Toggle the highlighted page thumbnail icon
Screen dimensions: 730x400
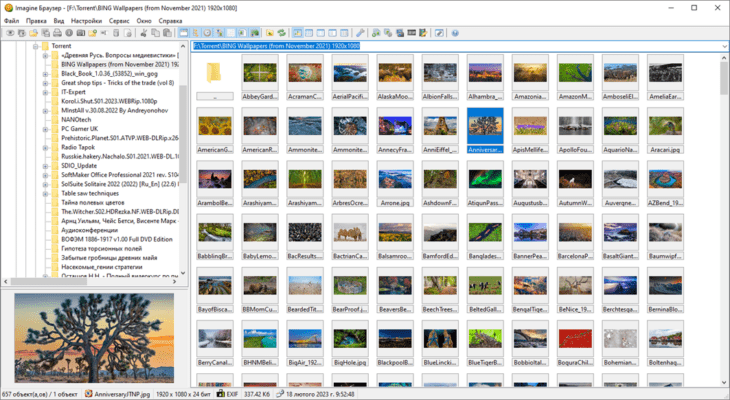[x=242, y=33]
